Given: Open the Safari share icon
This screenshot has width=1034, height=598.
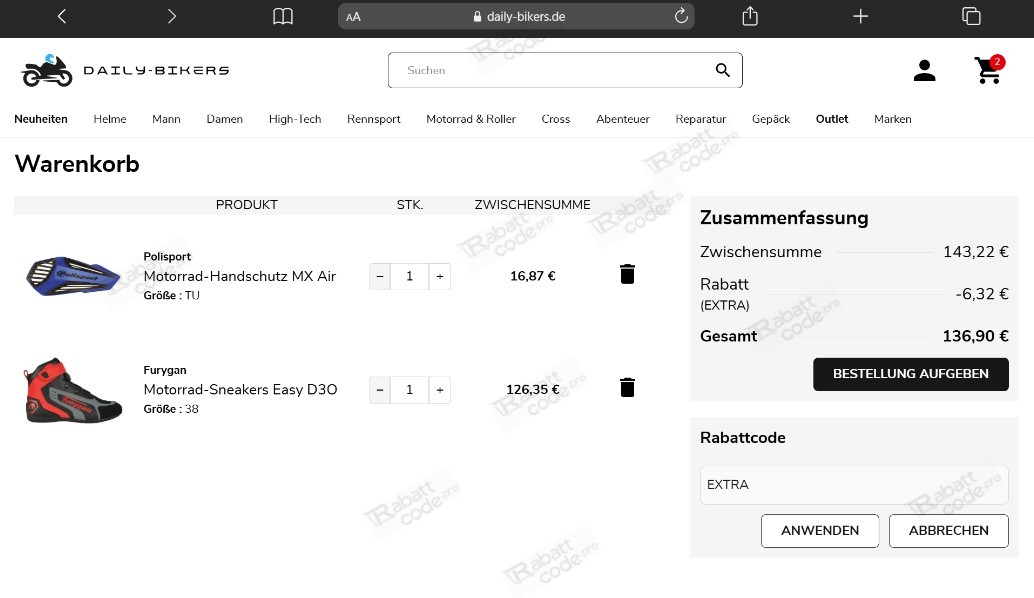Looking at the screenshot, I should coord(749,16).
